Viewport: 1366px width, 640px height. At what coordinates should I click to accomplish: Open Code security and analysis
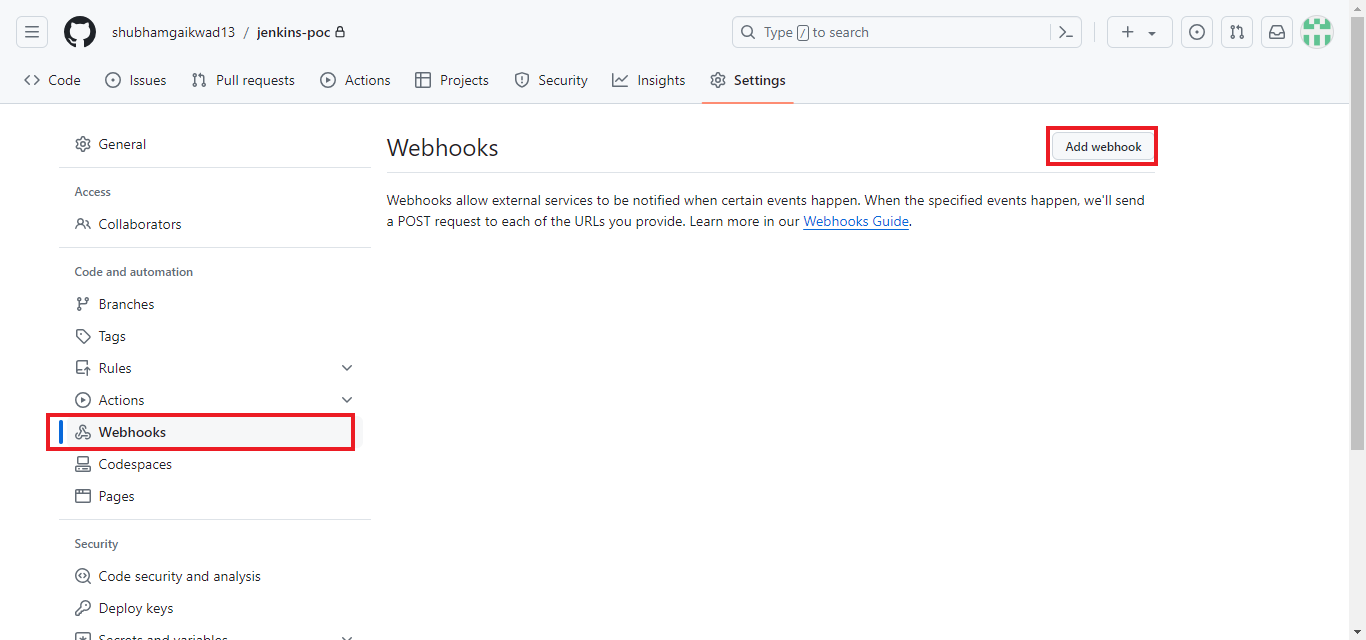[x=214, y=576]
